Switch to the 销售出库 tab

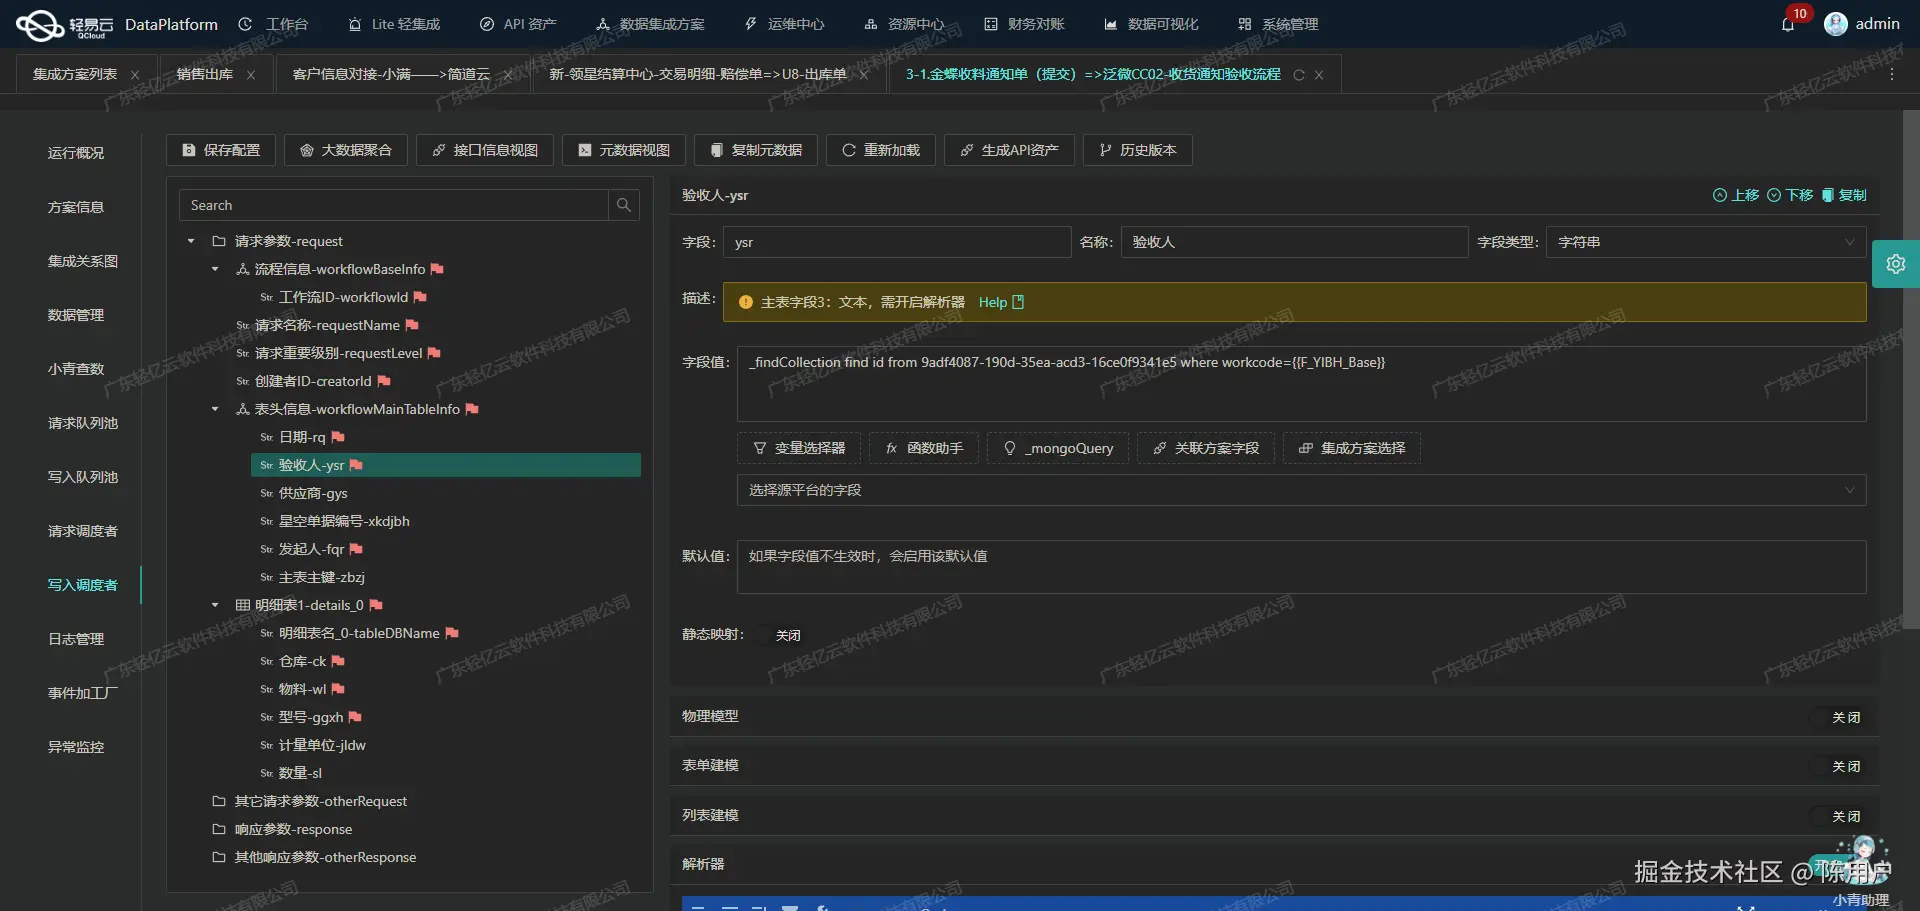click(204, 73)
